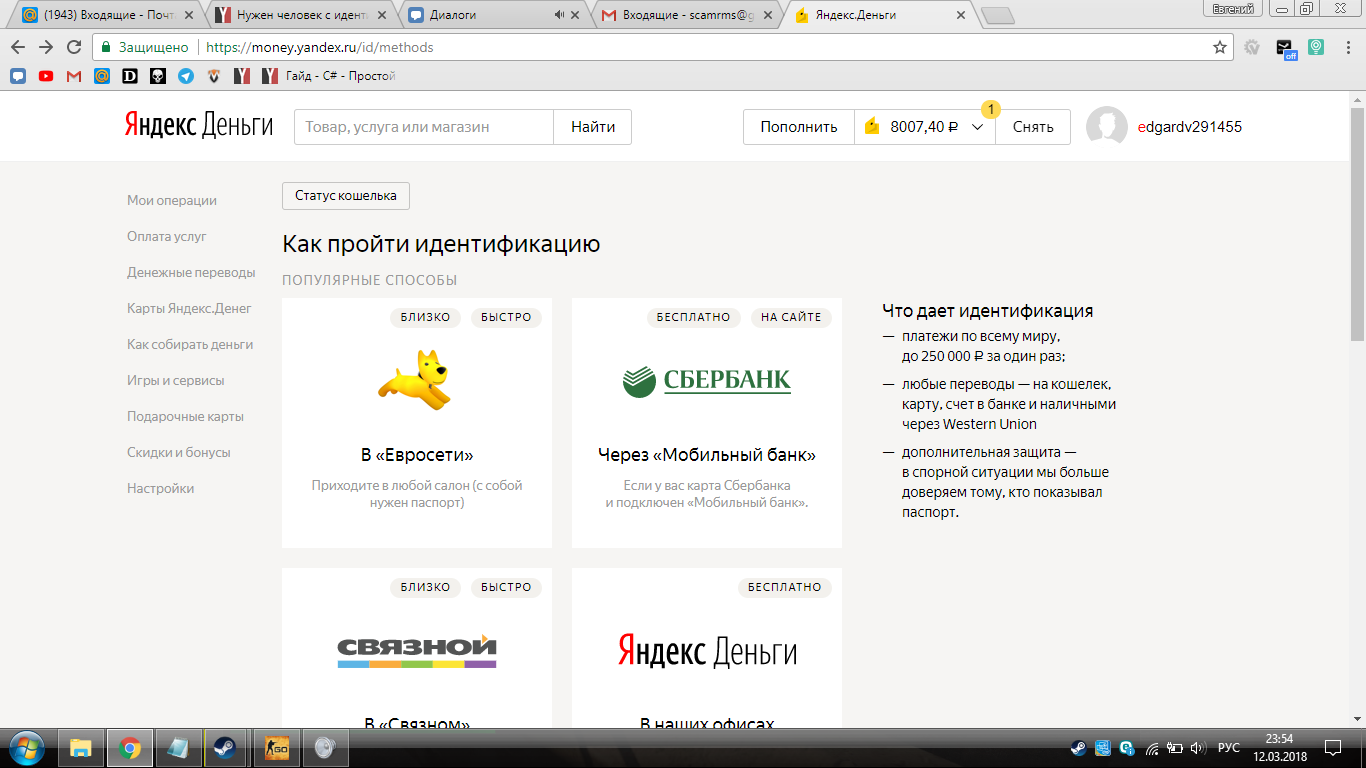1366x768 pixels.
Task: Click the Найти search button
Action: (x=593, y=127)
